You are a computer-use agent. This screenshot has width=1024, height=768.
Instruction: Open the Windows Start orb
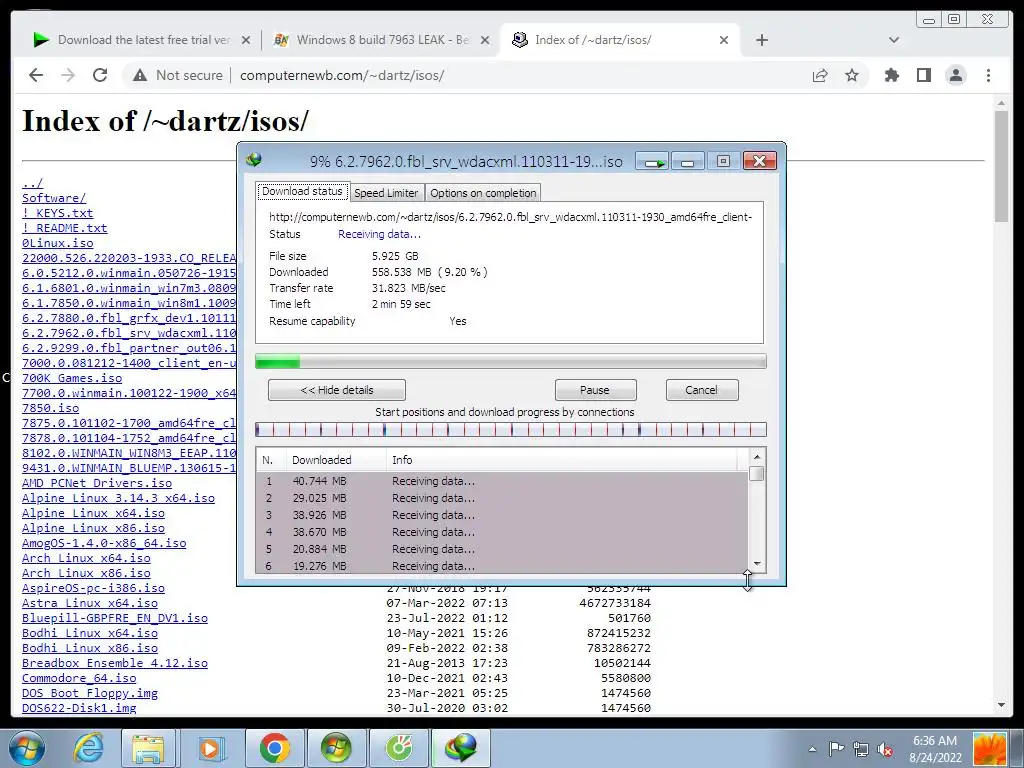(x=26, y=748)
